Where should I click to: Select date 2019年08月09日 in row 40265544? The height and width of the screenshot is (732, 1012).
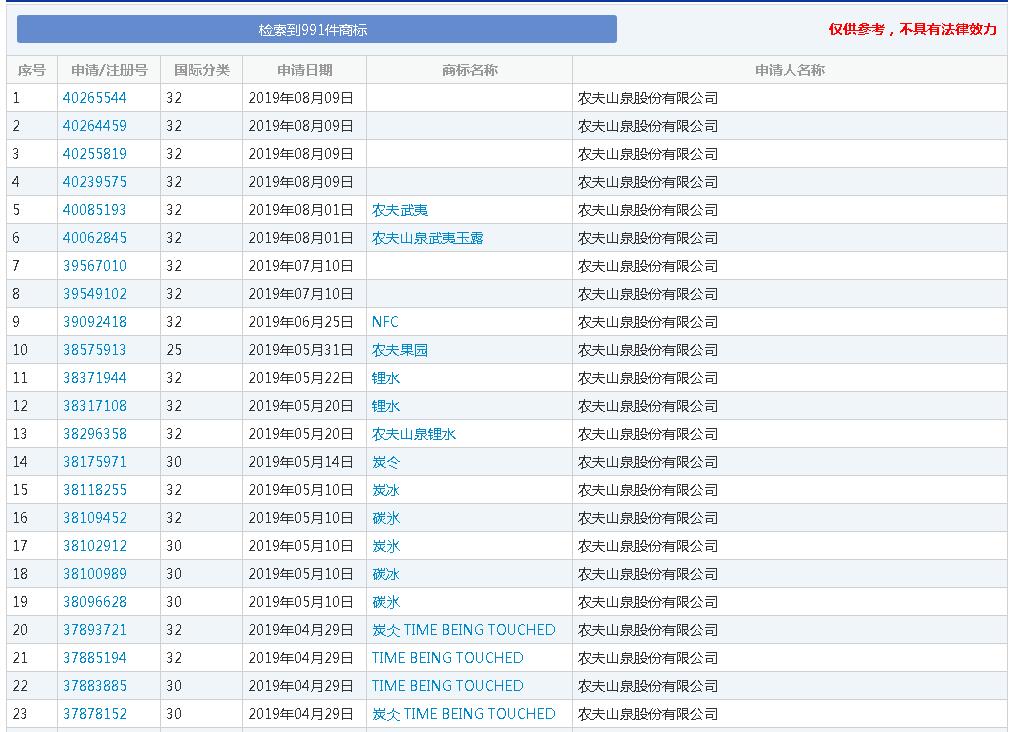pos(301,98)
